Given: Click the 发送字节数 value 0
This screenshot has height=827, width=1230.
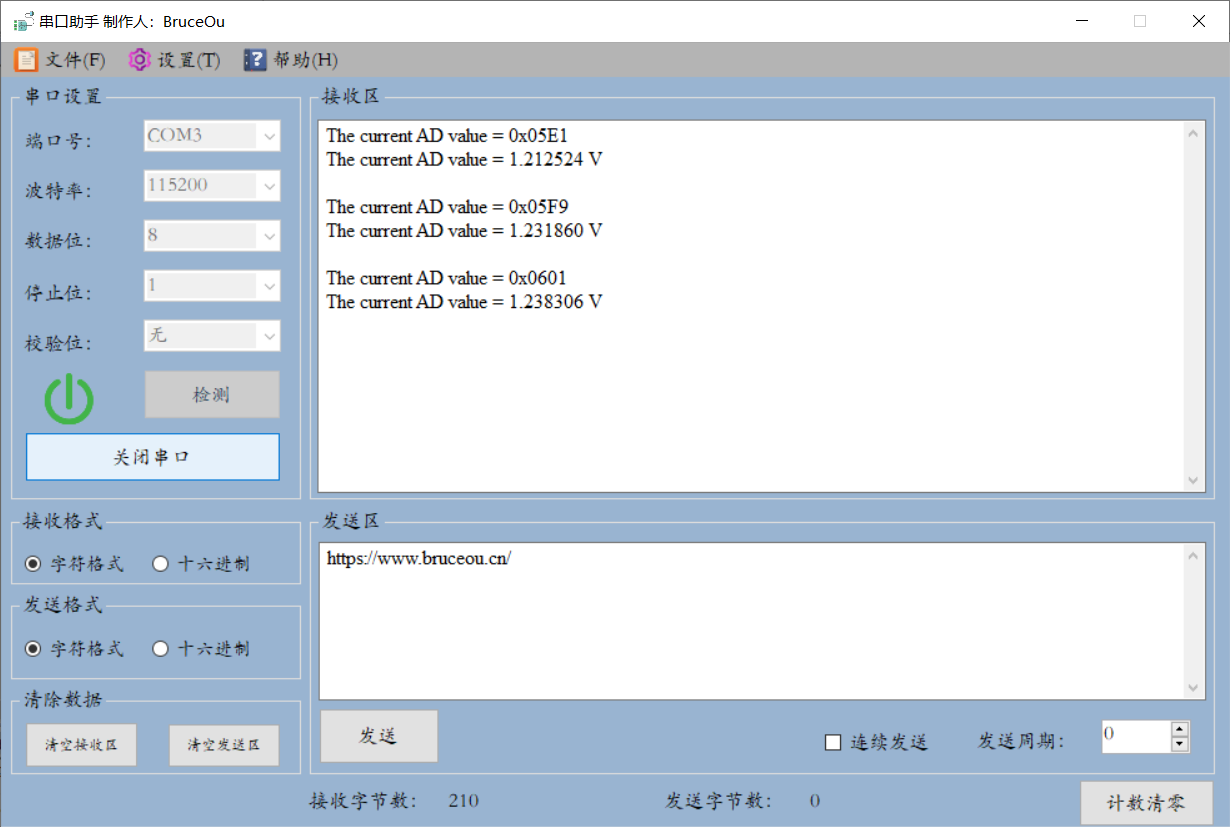Looking at the screenshot, I should [815, 801].
